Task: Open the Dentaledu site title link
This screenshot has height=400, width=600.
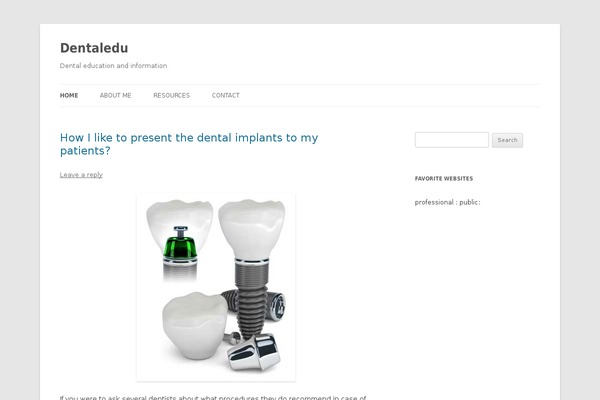Action: 94,48
